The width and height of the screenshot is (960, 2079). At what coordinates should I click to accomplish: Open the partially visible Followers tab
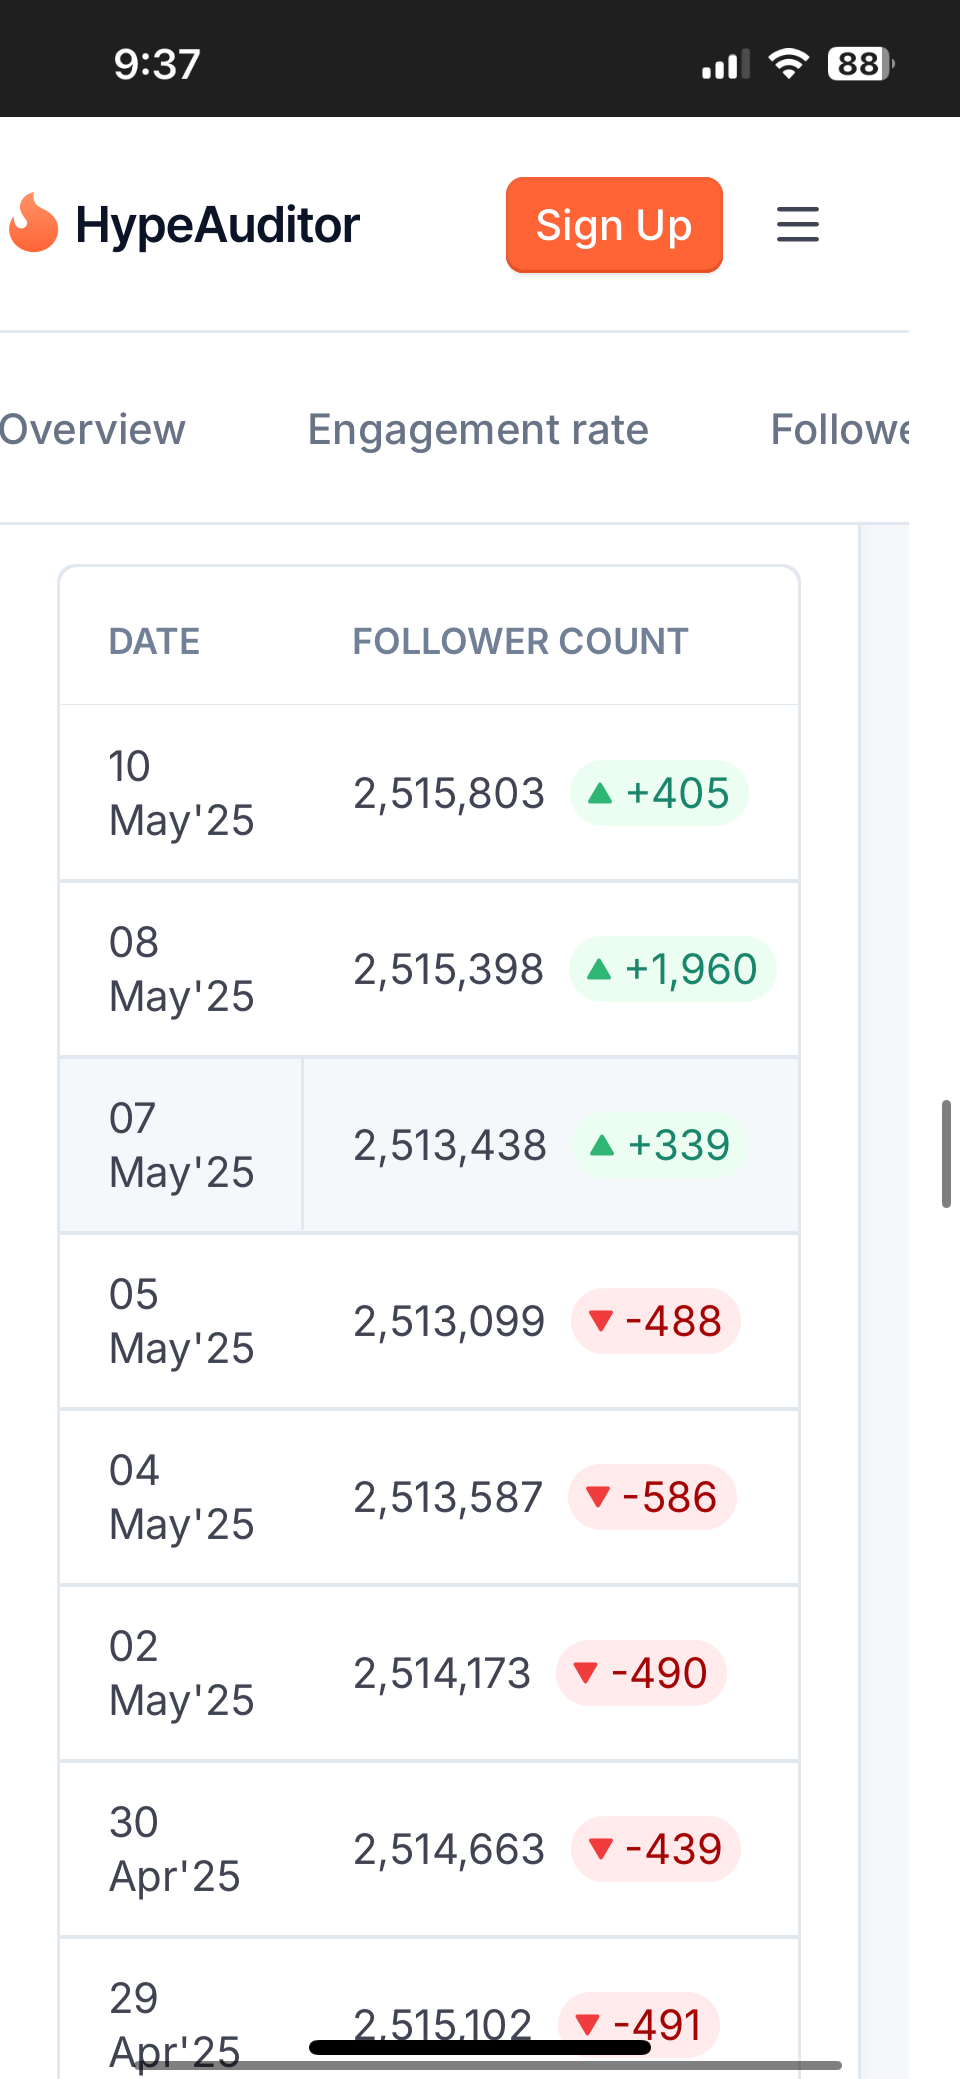840,430
